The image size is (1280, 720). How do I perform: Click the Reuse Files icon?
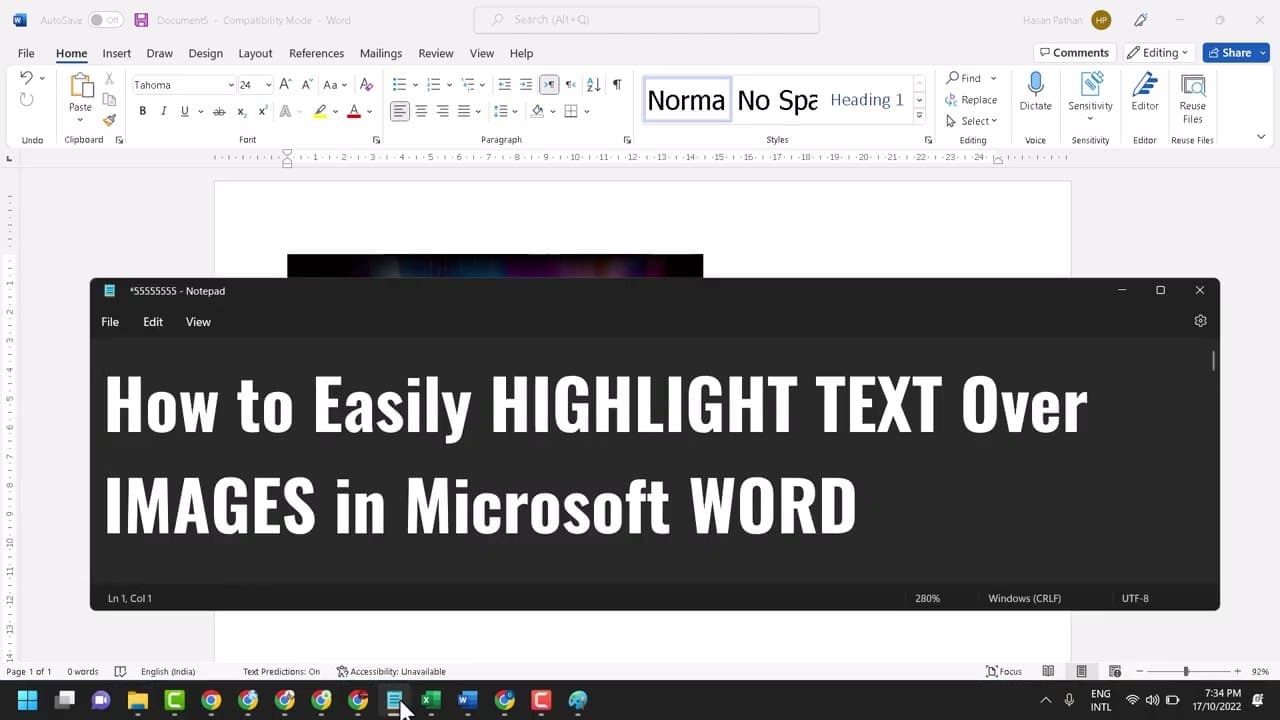pyautogui.click(x=1192, y=98)
